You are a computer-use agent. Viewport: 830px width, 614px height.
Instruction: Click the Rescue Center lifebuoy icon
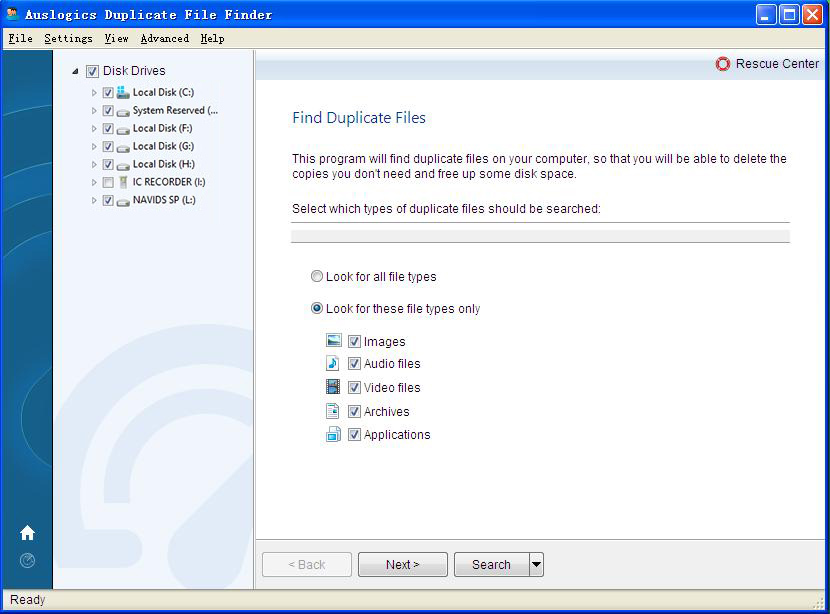[x=723, y=64]
